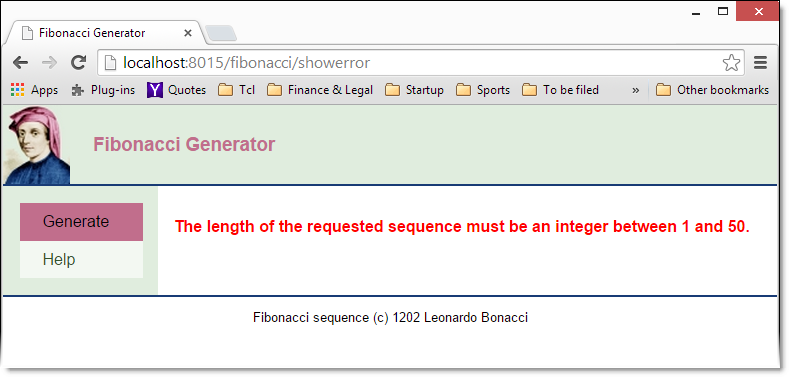This screenshot has width=789, height=377.
Task: Click the browser forward arrow
Action: [49, 63]
